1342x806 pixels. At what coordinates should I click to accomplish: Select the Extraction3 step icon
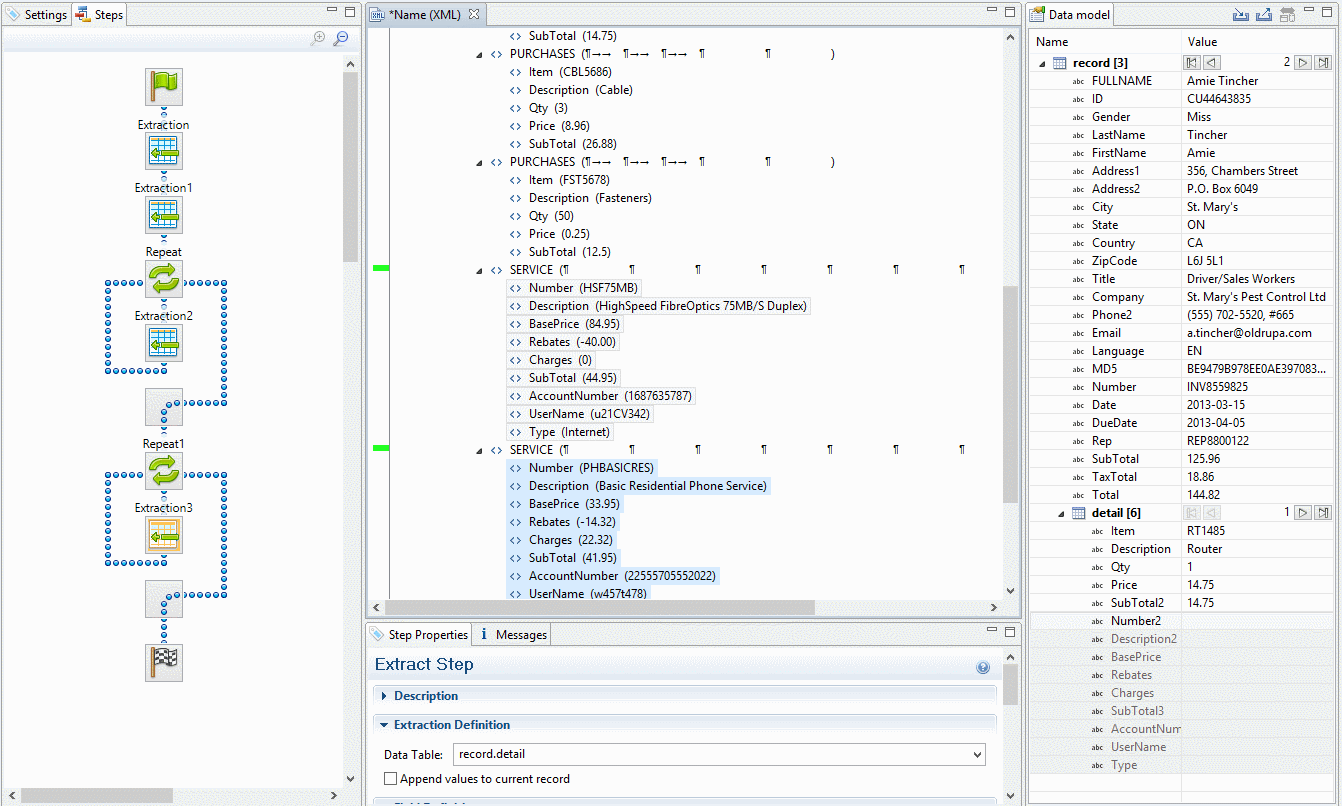tap(164, 536)
